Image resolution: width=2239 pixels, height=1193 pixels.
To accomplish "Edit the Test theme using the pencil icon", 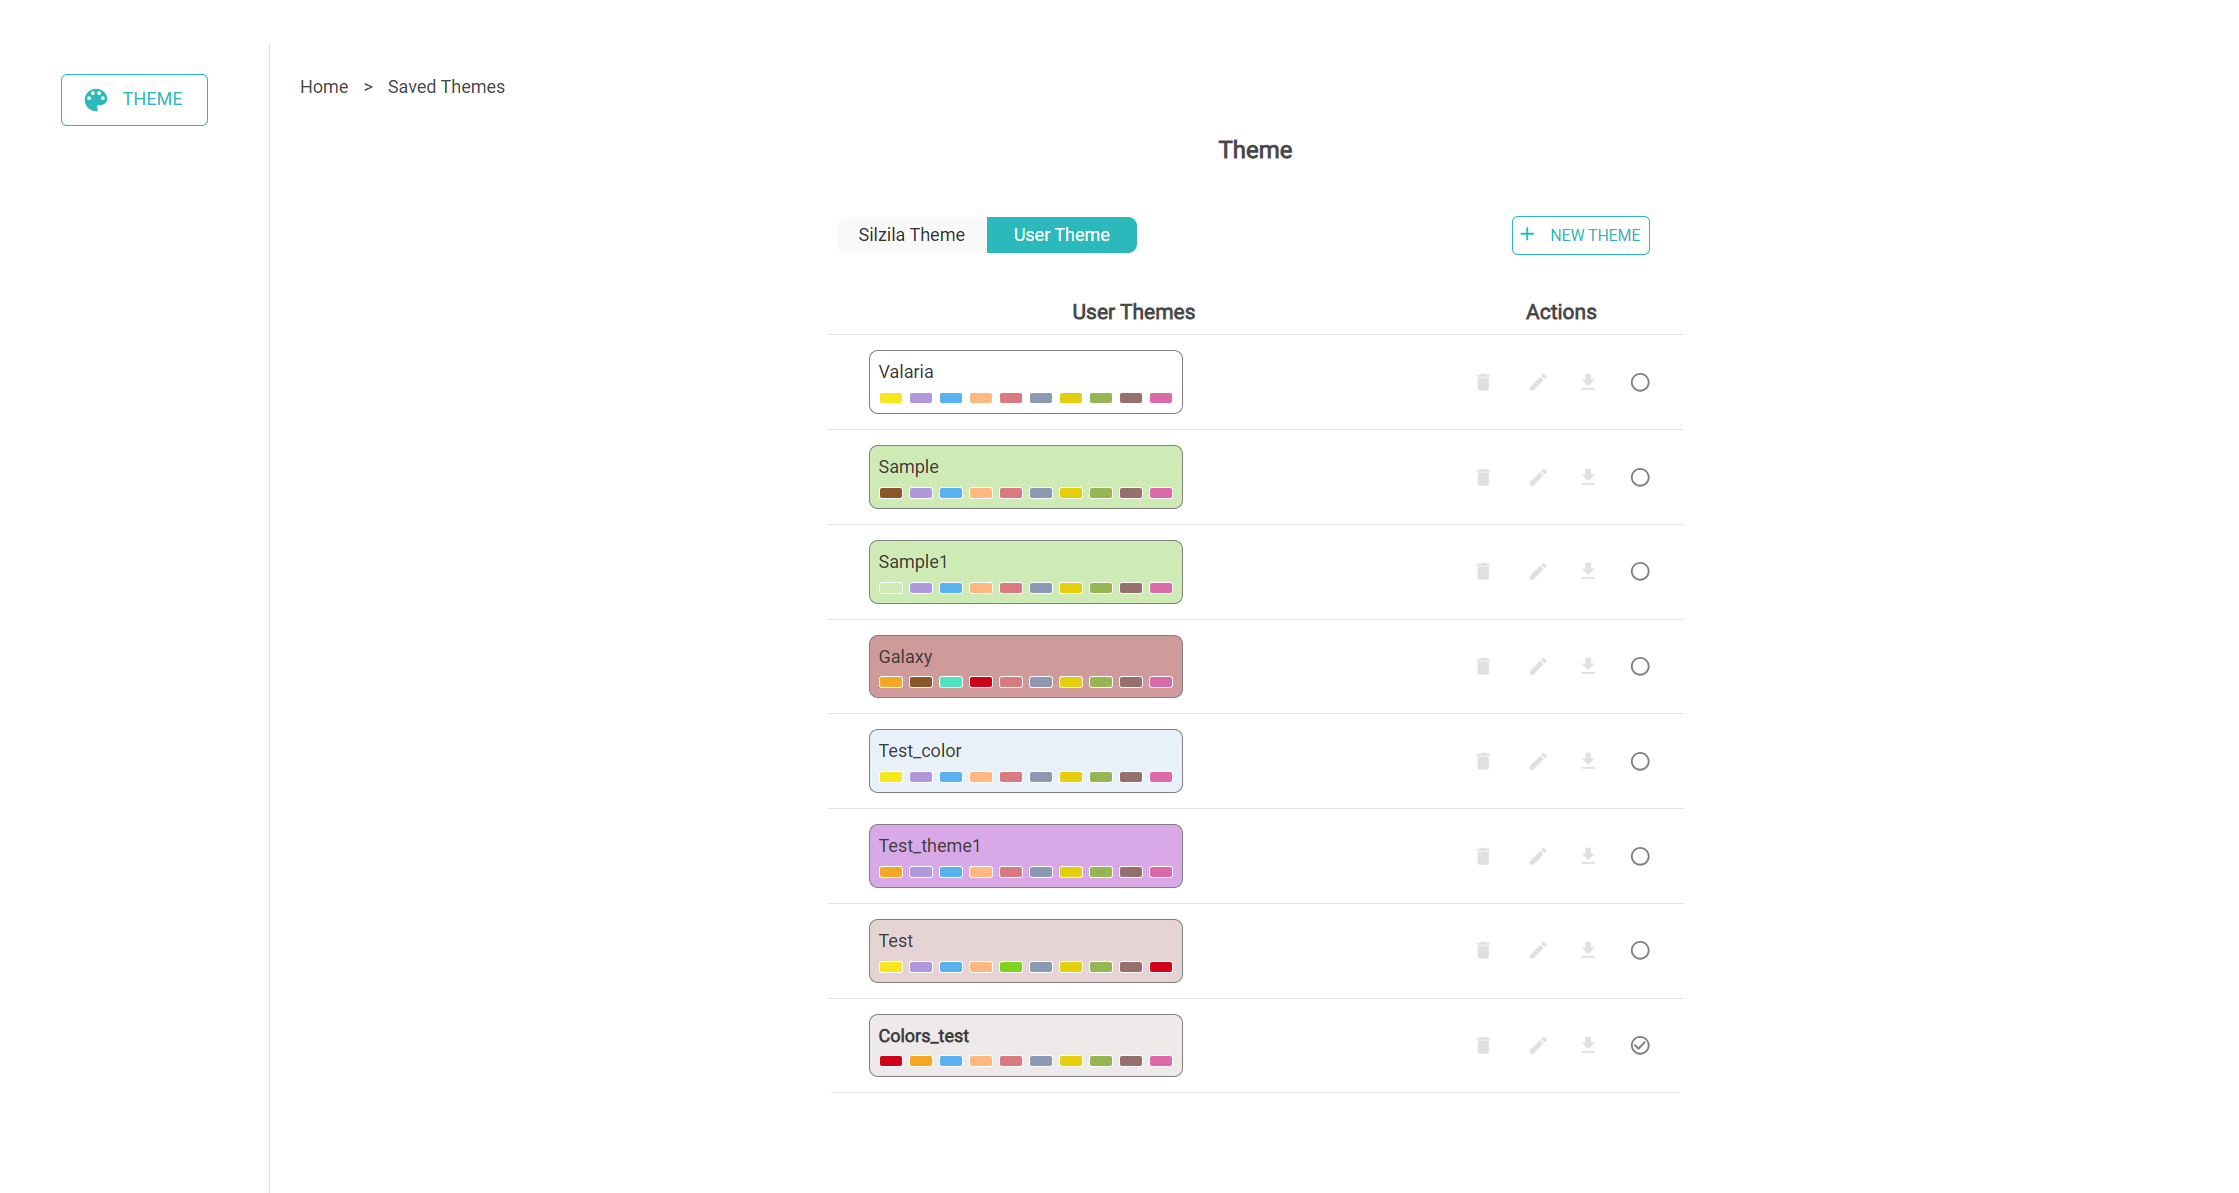I will (1537, 950).
